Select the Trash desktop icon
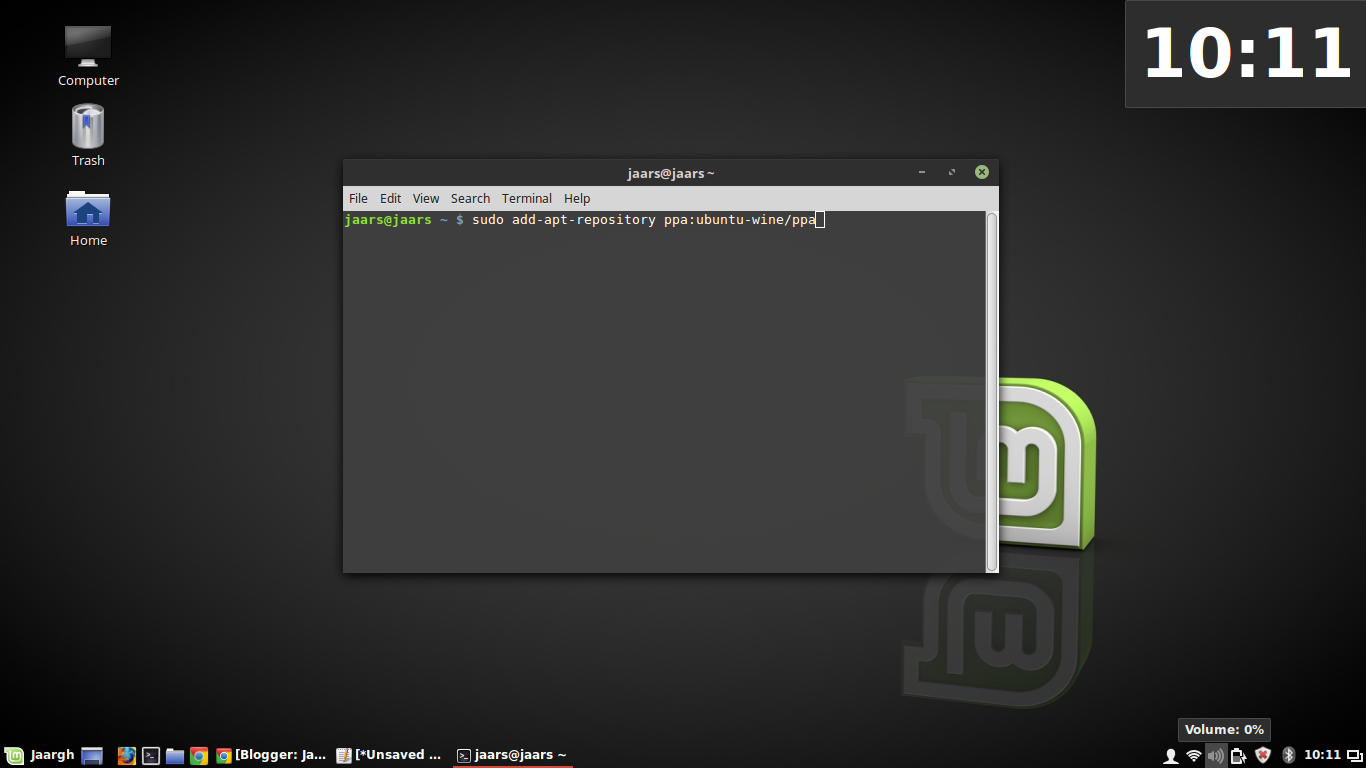 tap(88, 135)
